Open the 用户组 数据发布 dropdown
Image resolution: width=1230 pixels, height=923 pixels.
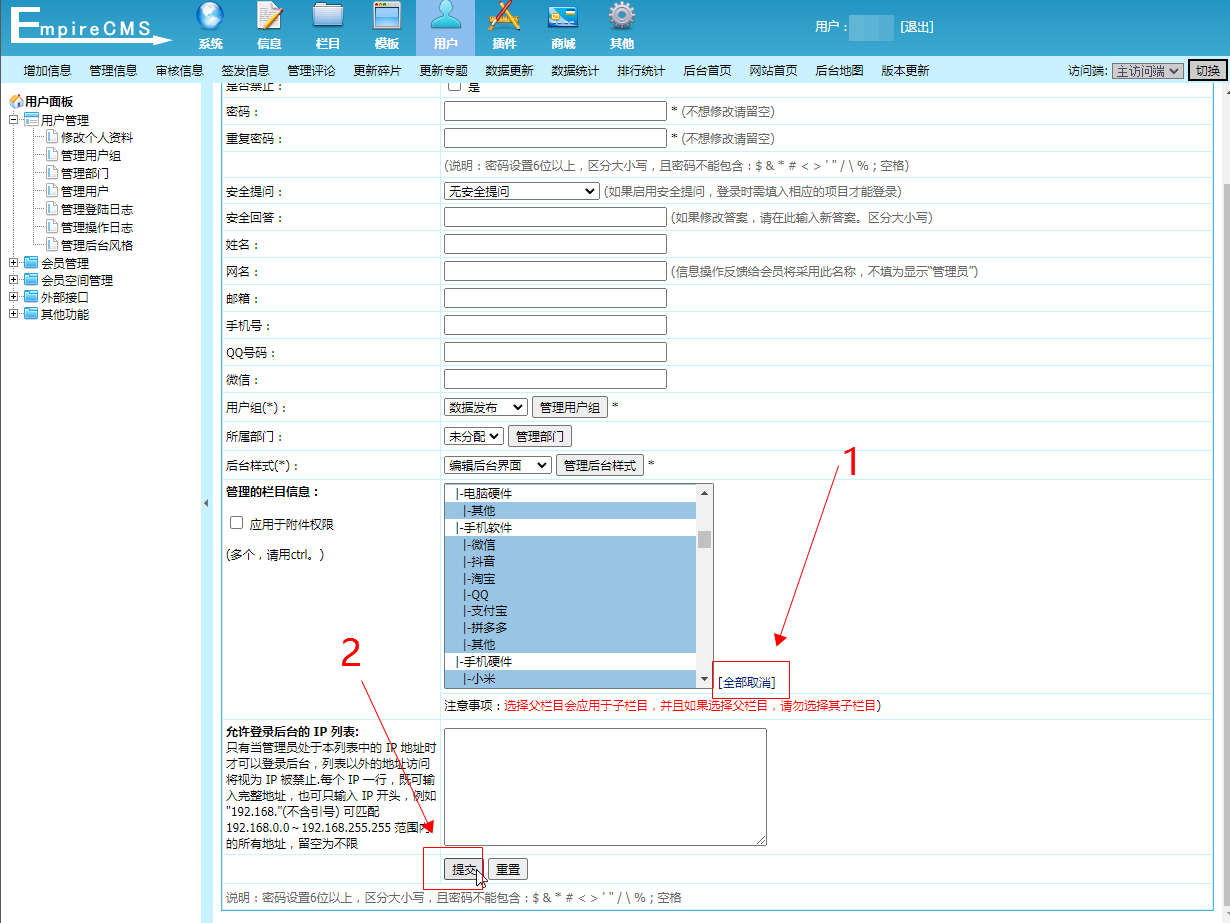485,407
